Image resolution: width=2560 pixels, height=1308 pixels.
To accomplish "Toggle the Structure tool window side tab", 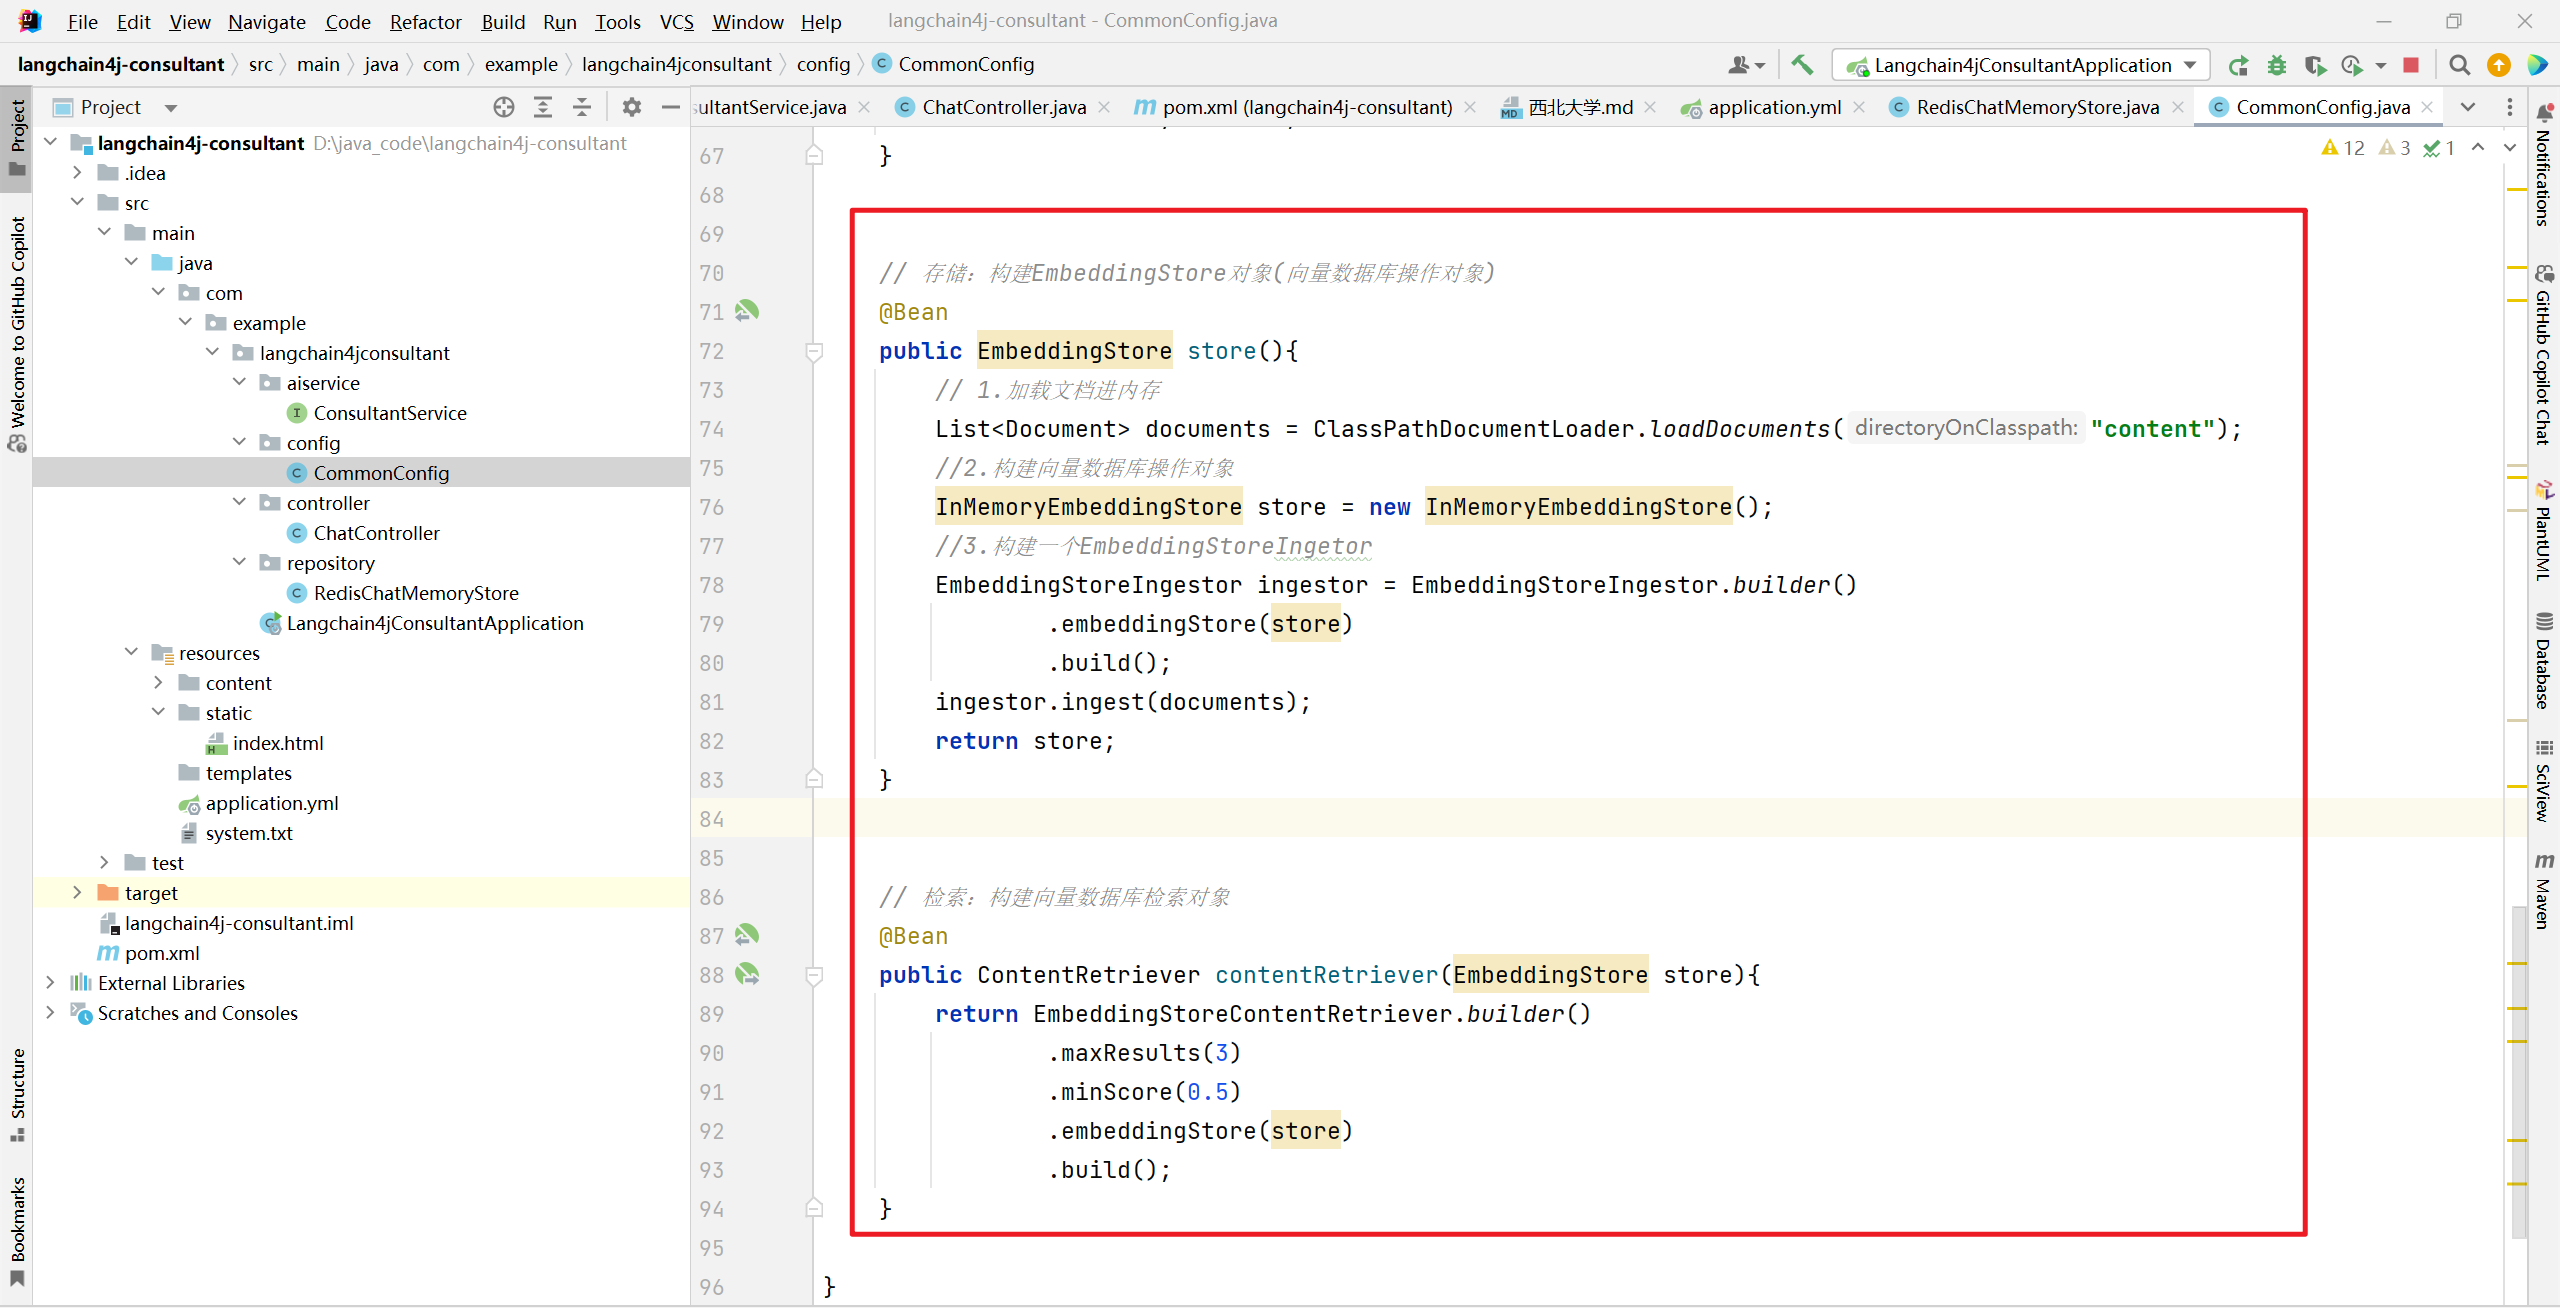I will pyautogui.click(x=17, y=1094).
